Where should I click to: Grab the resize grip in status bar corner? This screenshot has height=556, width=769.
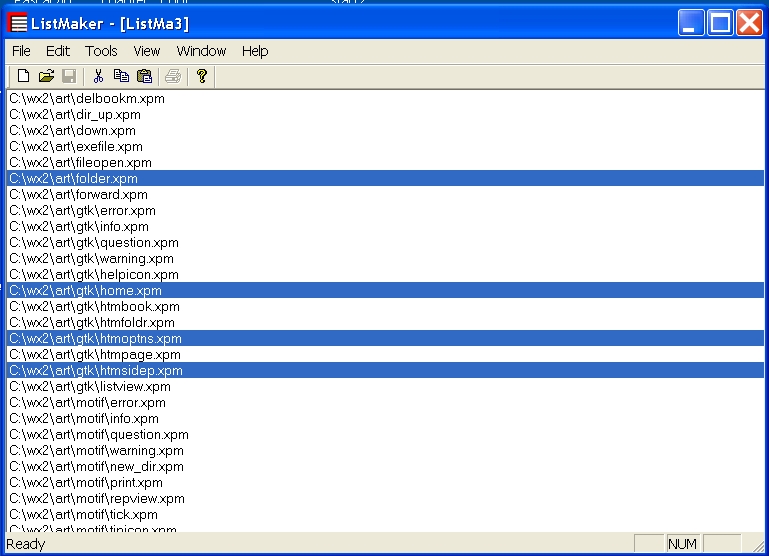758,545
